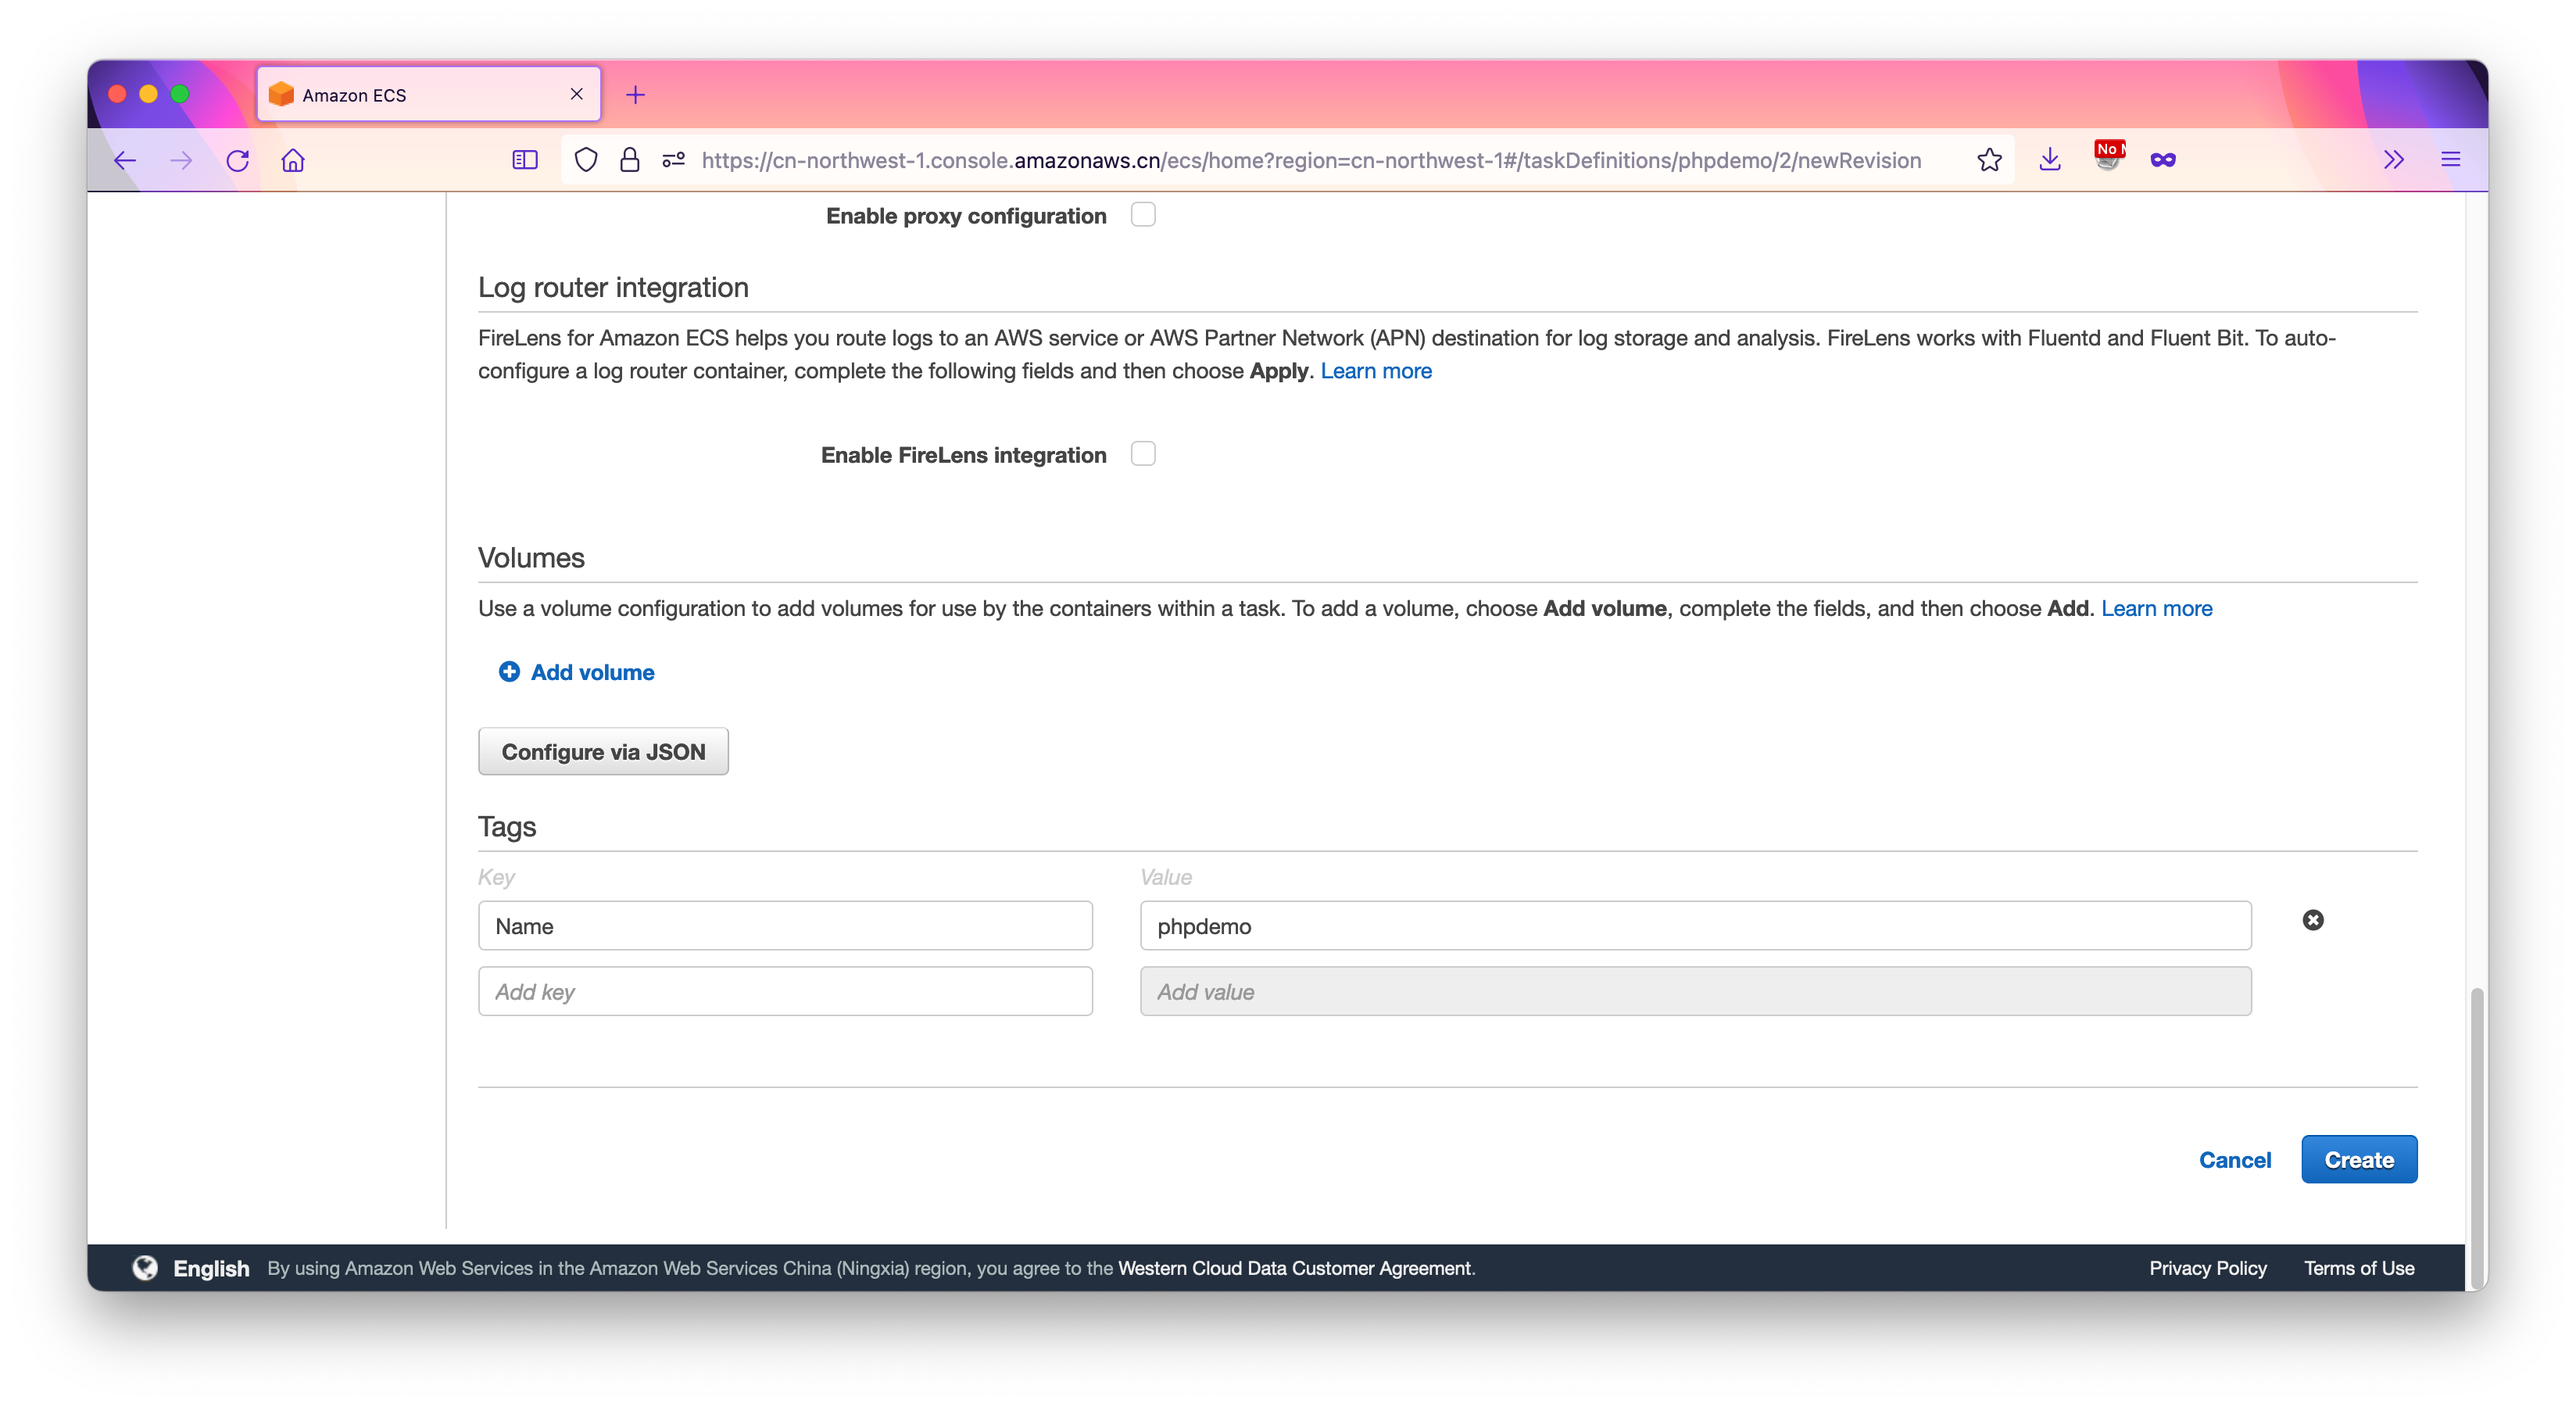2576x1407 pixels.
Task: Open the Privacy Policy link
Action: click(2208, 1268)
